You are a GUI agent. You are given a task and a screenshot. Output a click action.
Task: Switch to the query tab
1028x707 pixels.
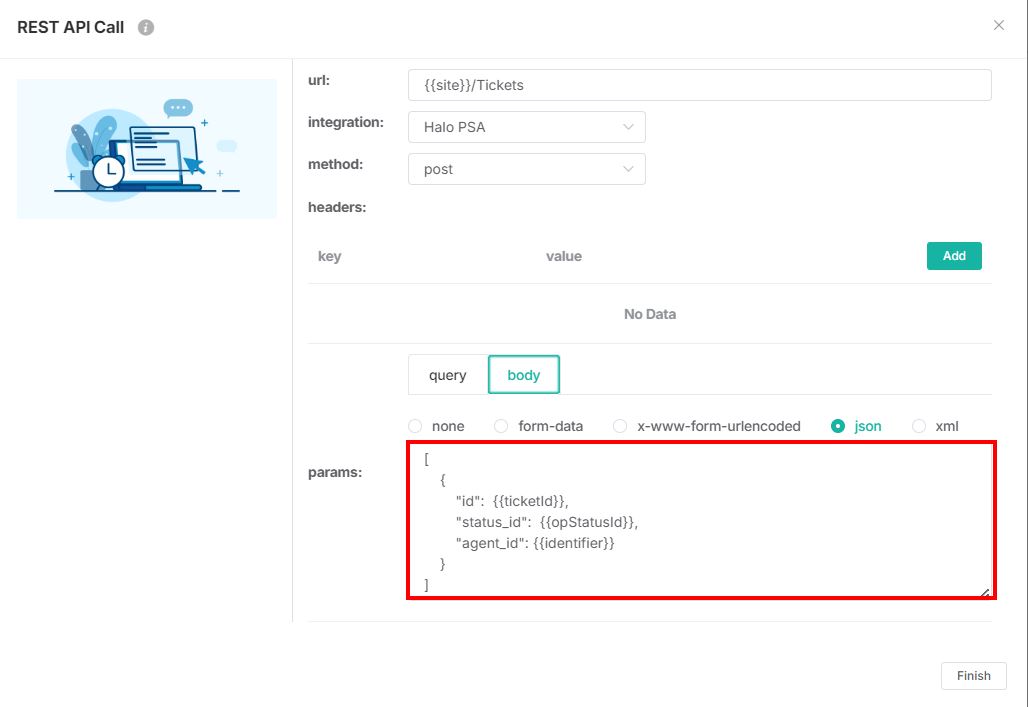446,374
